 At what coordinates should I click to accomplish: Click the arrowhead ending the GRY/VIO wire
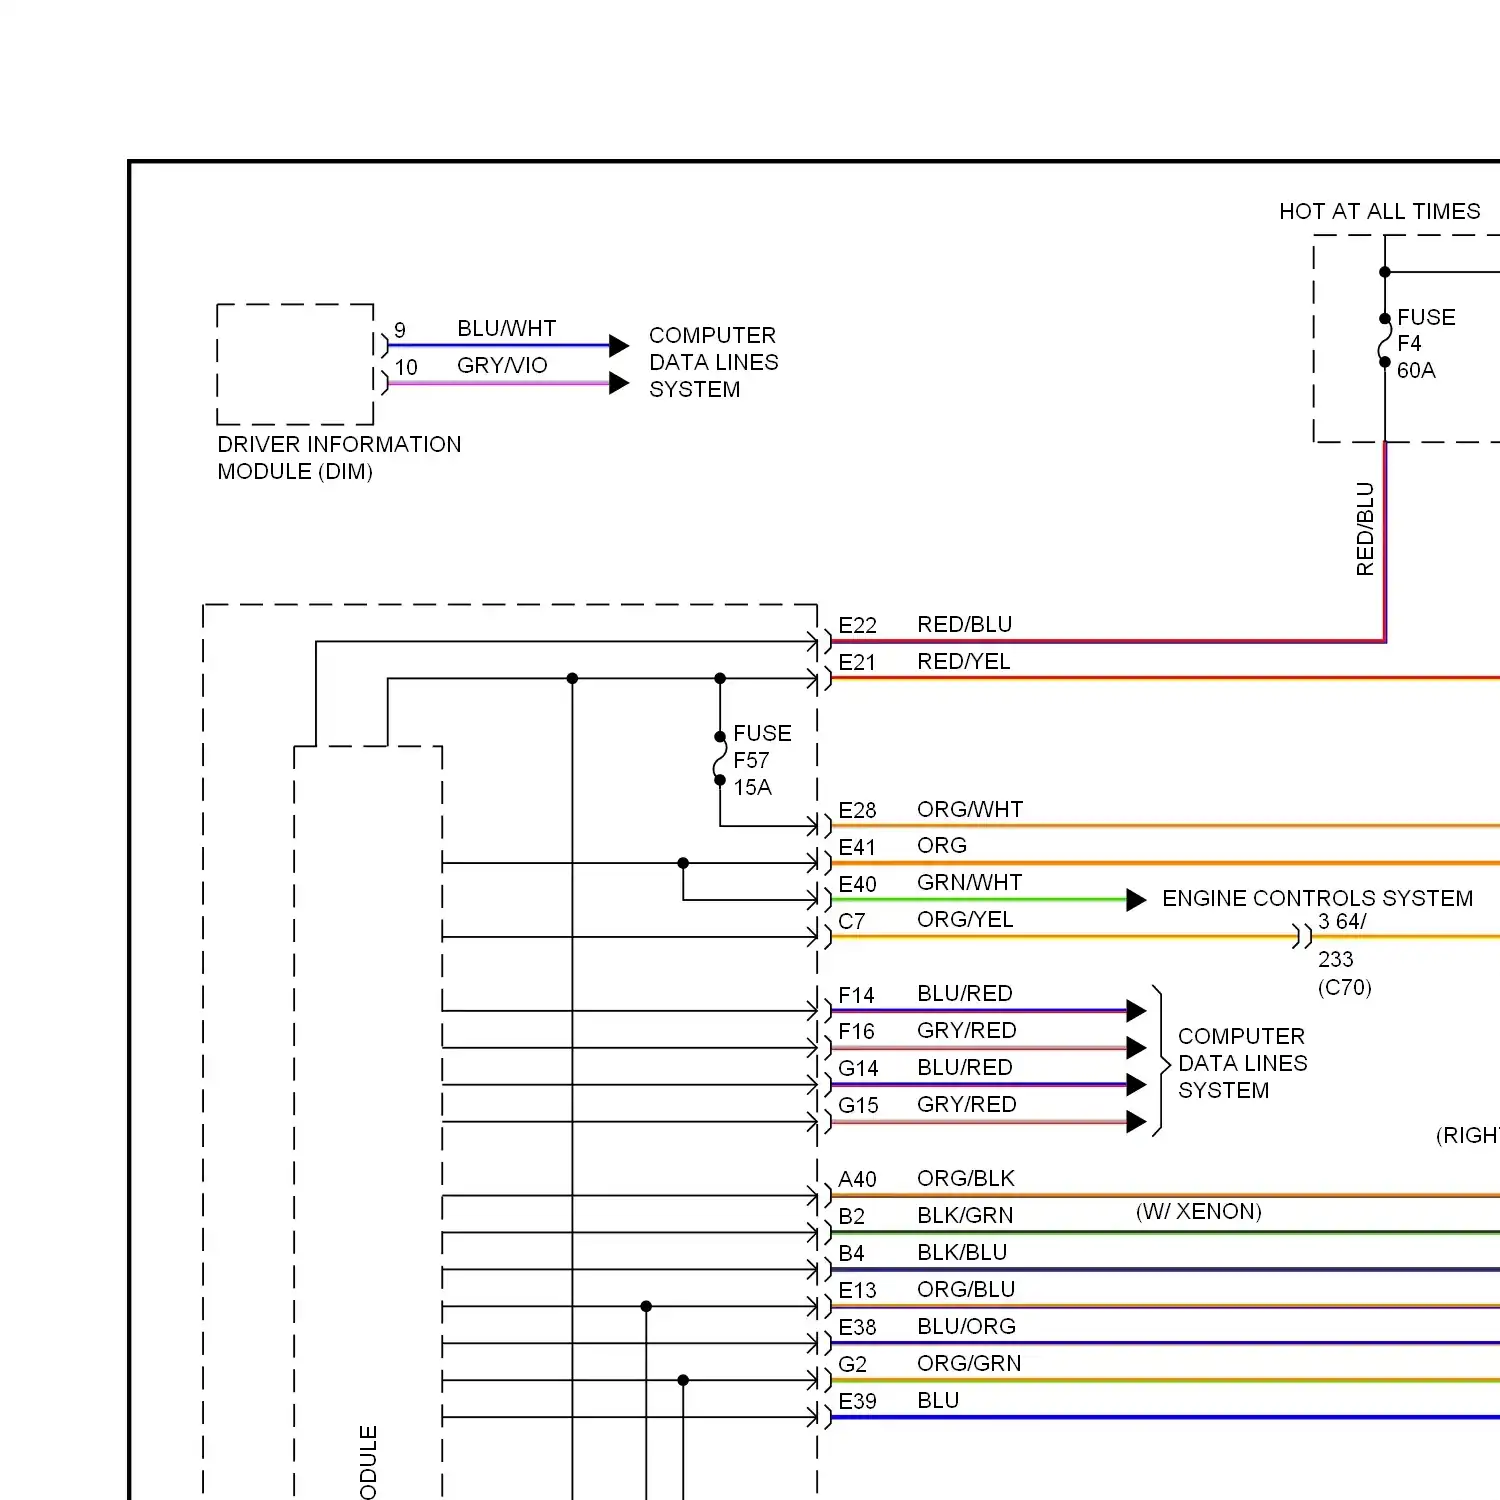pos(619,383)
